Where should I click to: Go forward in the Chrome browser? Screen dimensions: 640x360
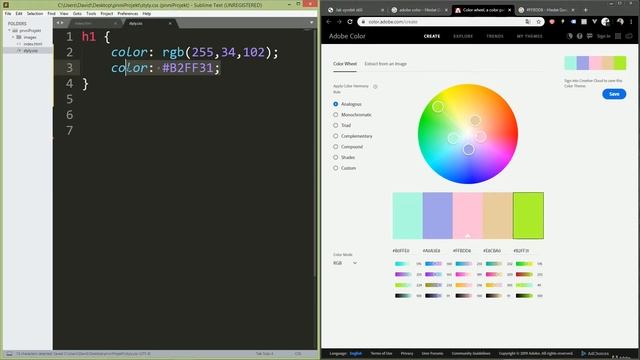(339, 22)
